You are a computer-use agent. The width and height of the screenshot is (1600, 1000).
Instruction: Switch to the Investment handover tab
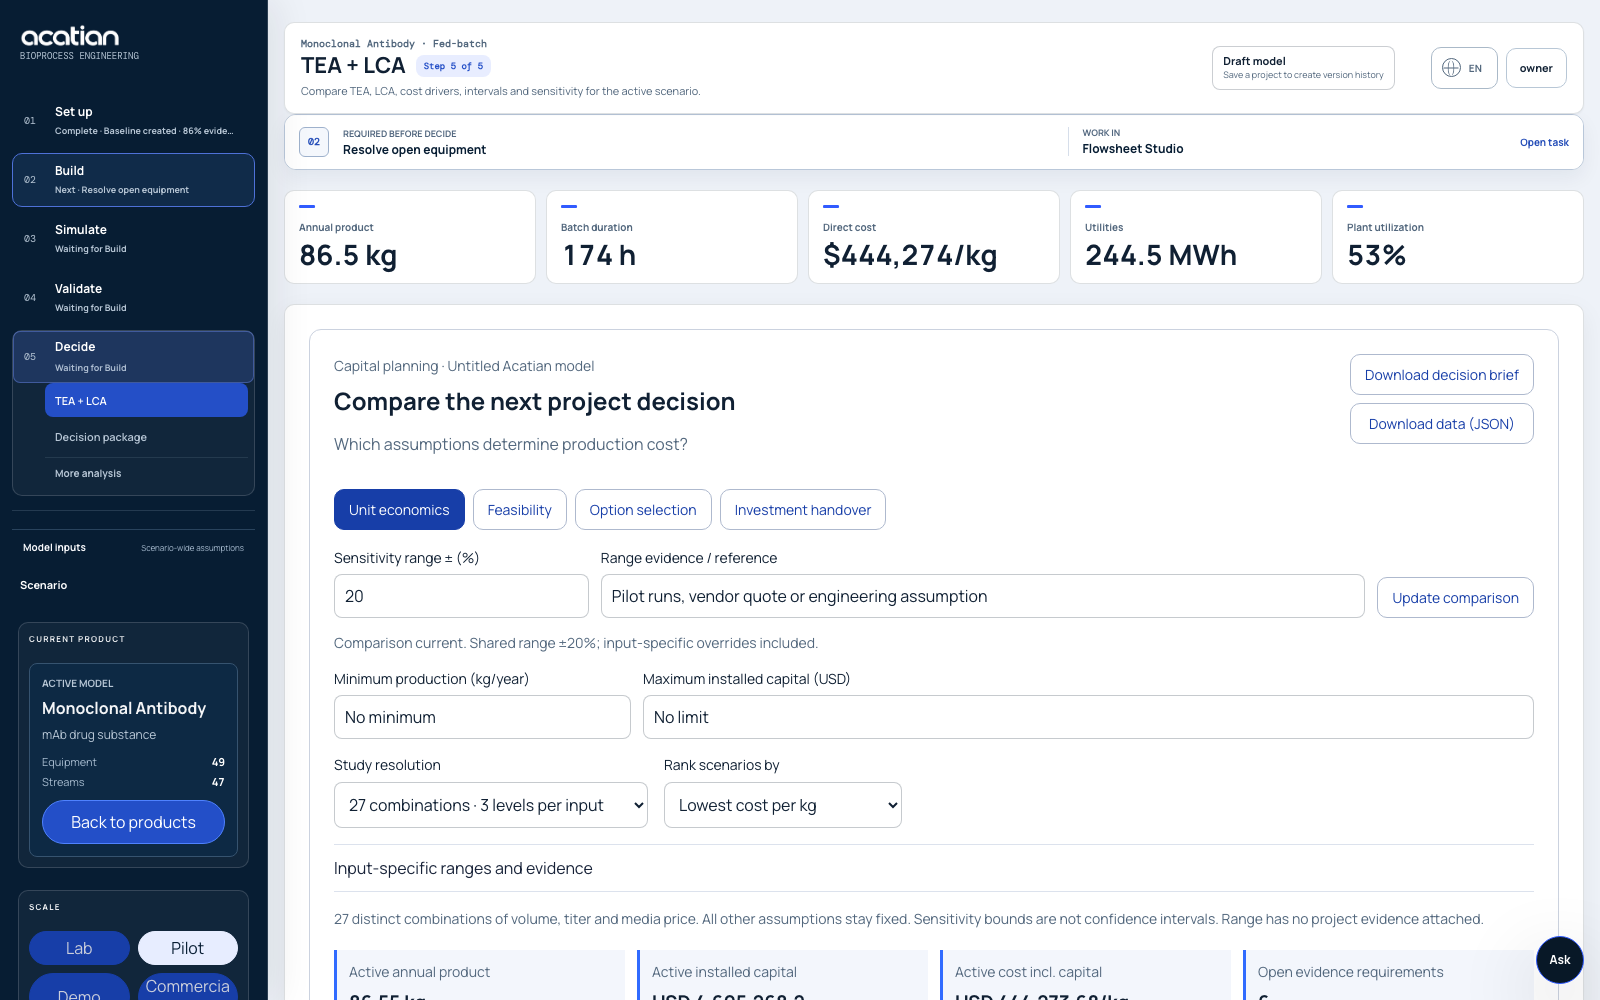[802, 510]
